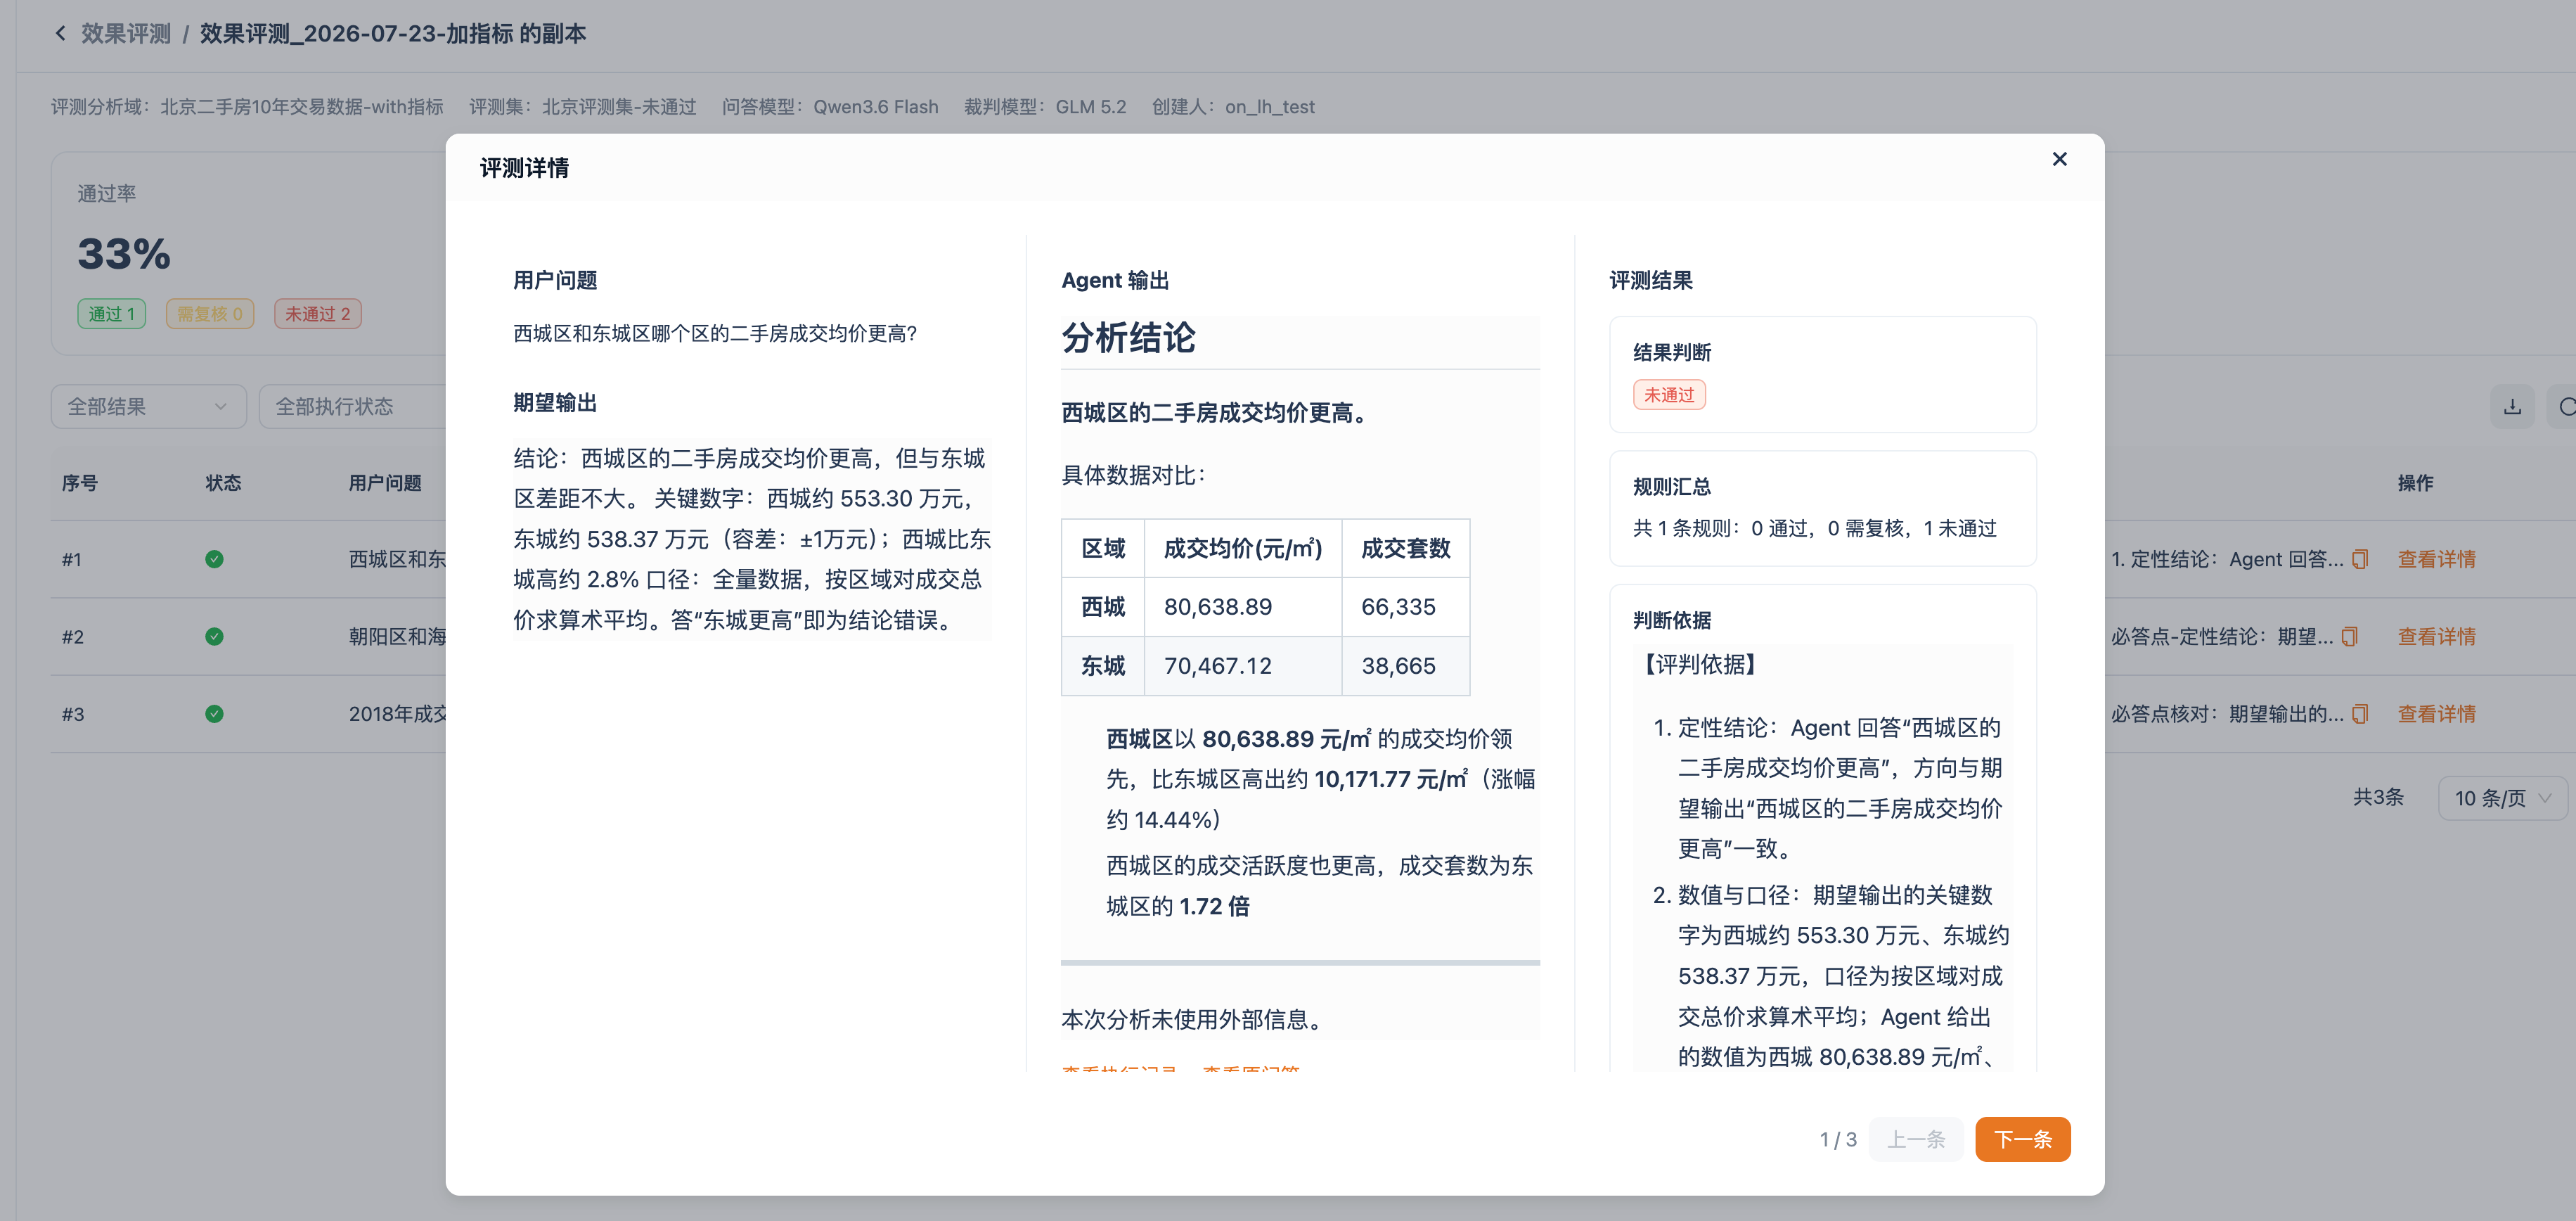The height and width of the screenshot is (1221, 2576).
Task: Click the user question text about 西城区和东城区
Action: [x=715, y=333]
